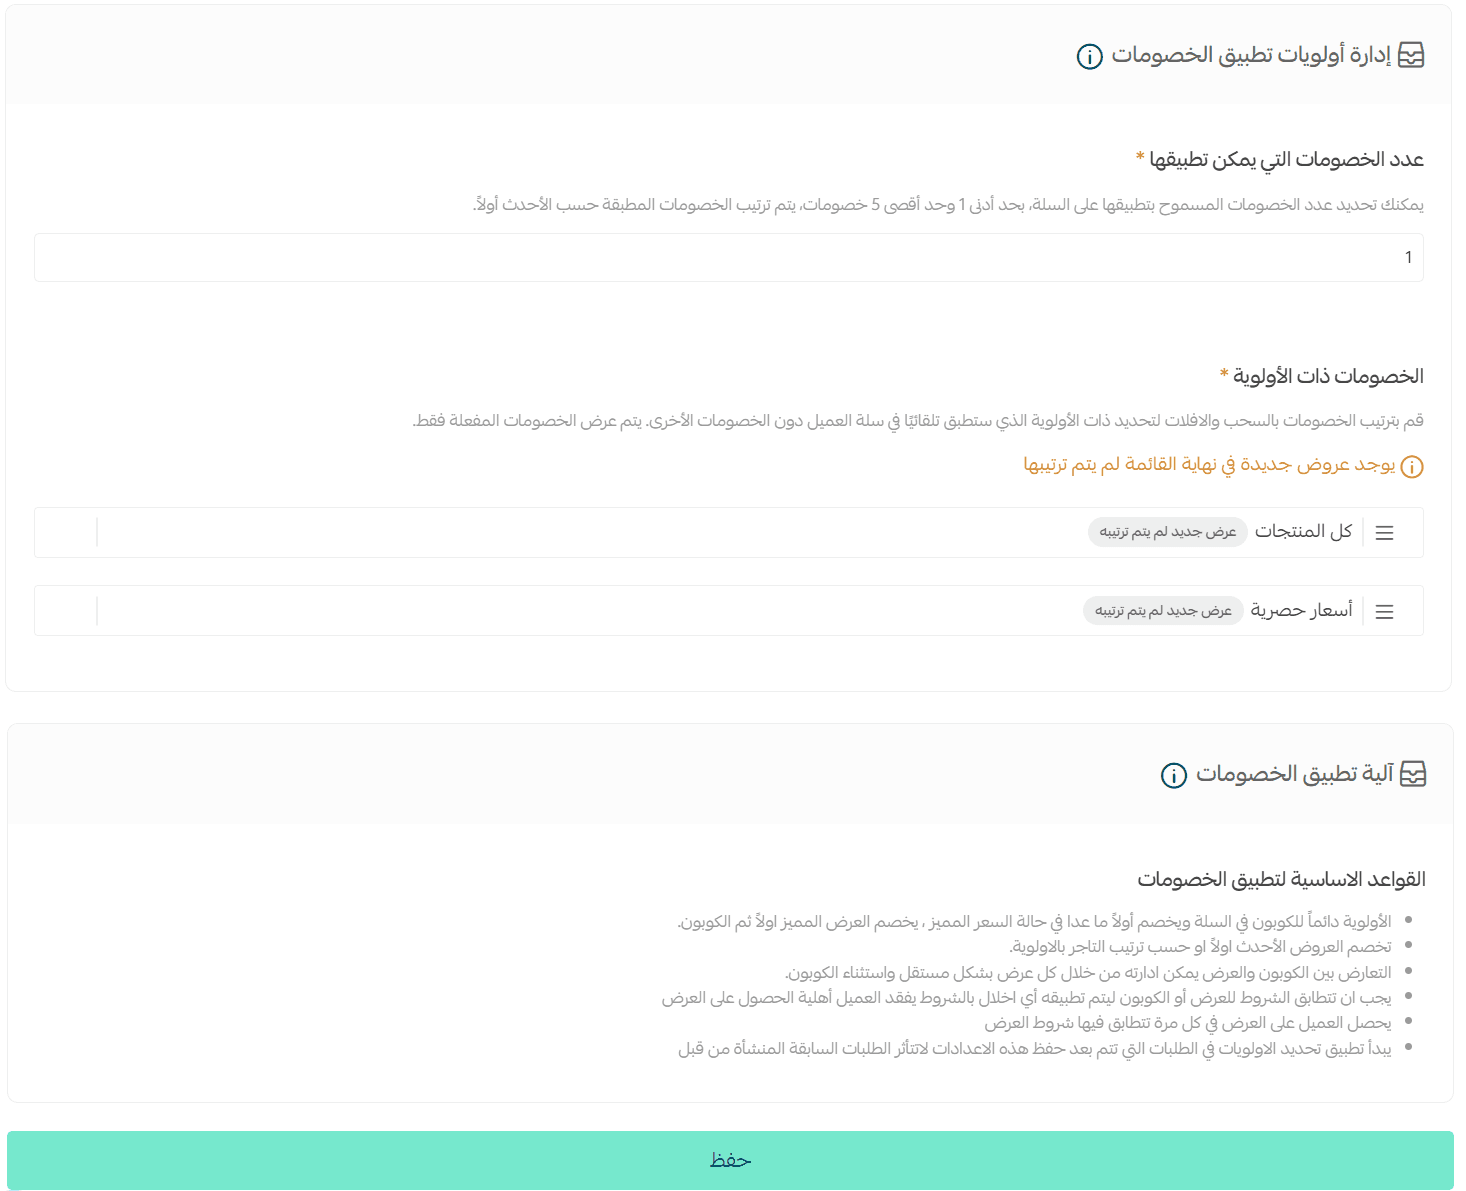Select the كل المنتجات discount label
This screenshot has height=1191, width=1466.
(1303, 531)
